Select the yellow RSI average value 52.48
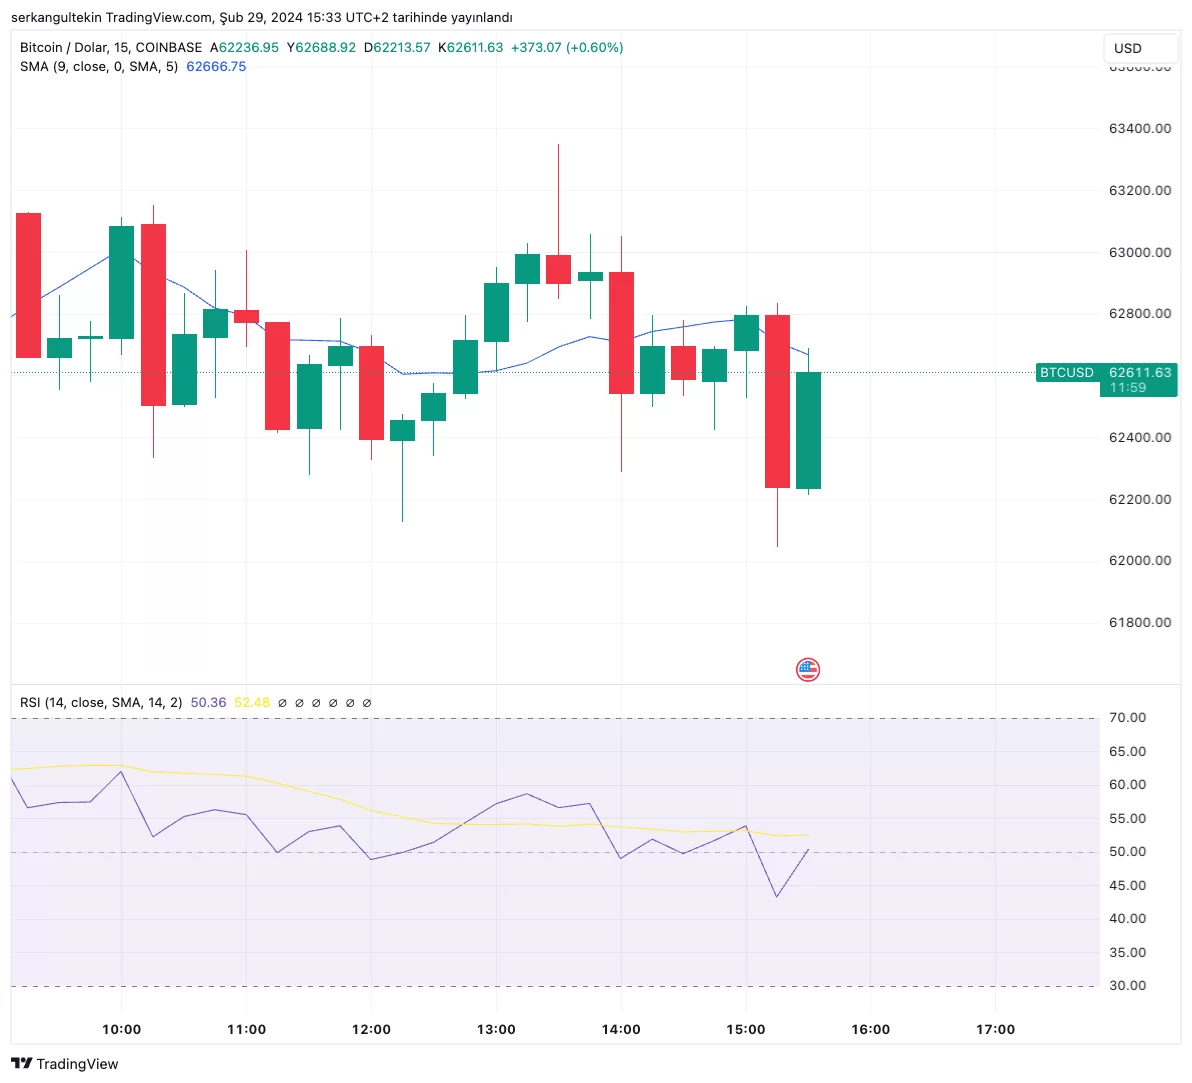 (252, 703)
